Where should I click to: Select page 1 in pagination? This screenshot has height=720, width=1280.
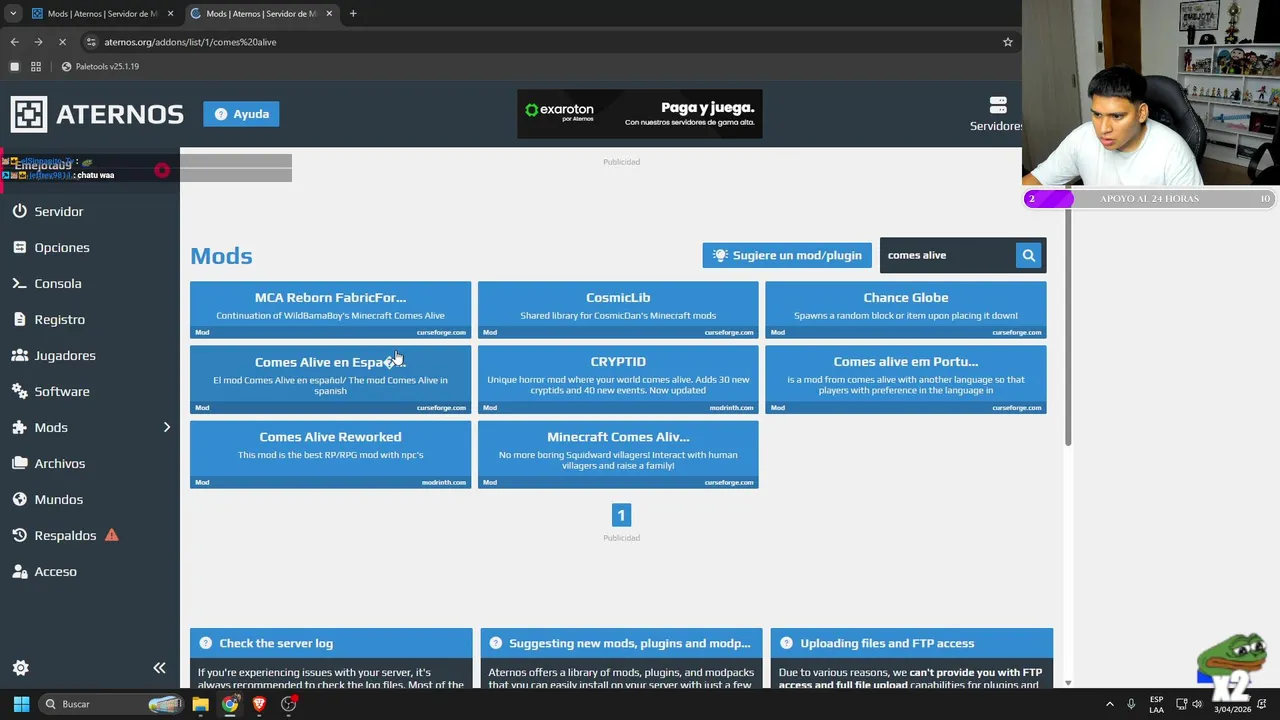(x=621, y=515)
